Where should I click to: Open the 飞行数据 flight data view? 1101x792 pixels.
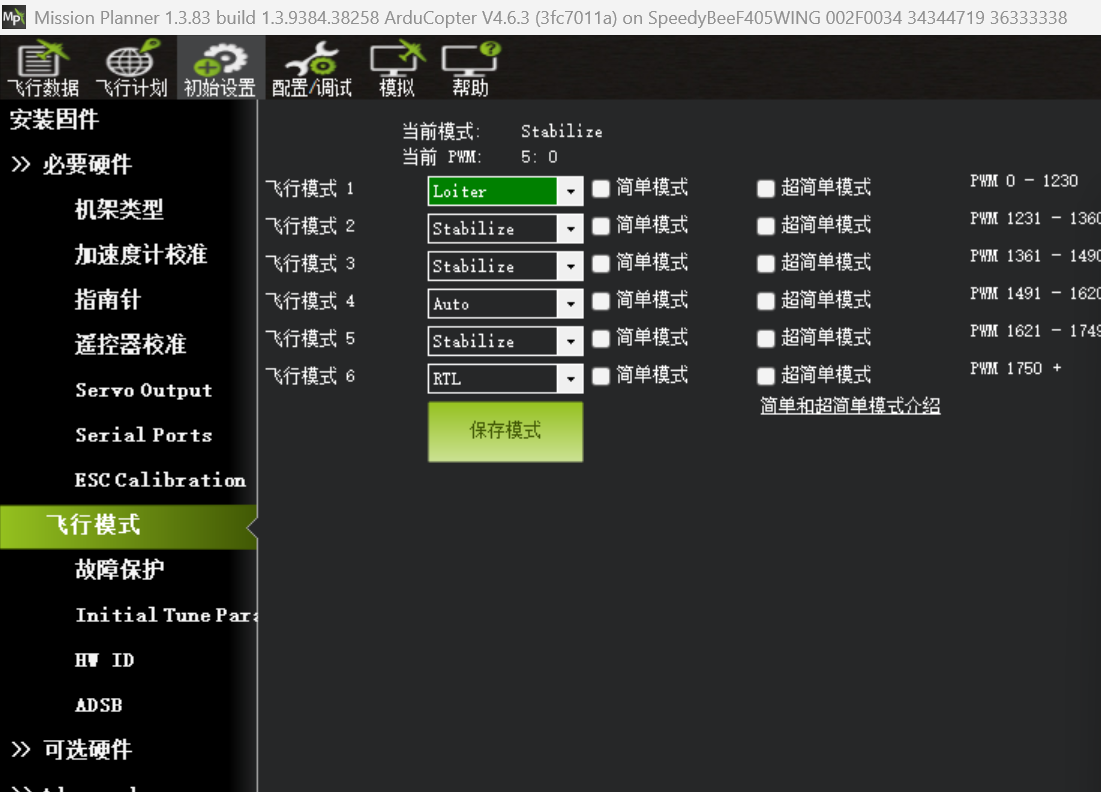point(43,69)
